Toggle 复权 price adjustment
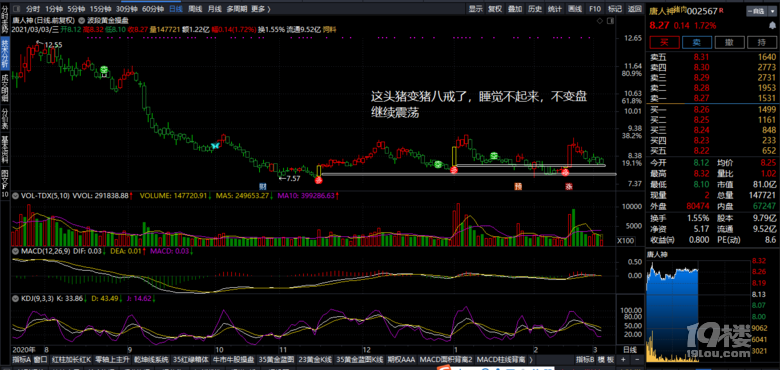Screen dimensions: 780x370 495,9
